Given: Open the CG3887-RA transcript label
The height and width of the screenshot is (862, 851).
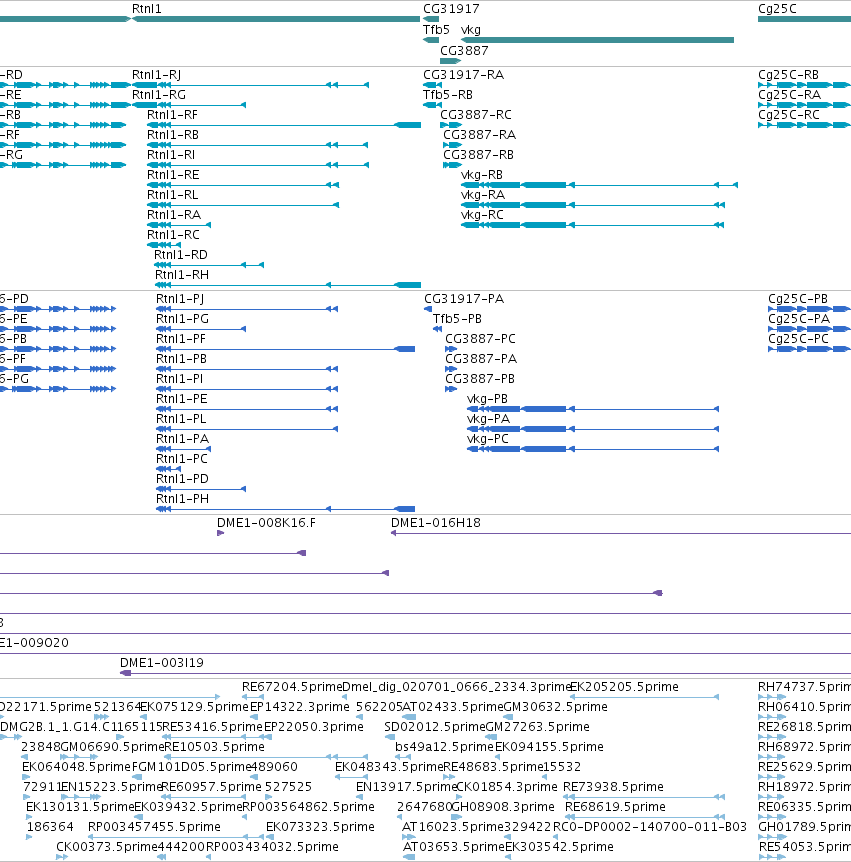Looking at the screenshot, I should click(479, 135).
